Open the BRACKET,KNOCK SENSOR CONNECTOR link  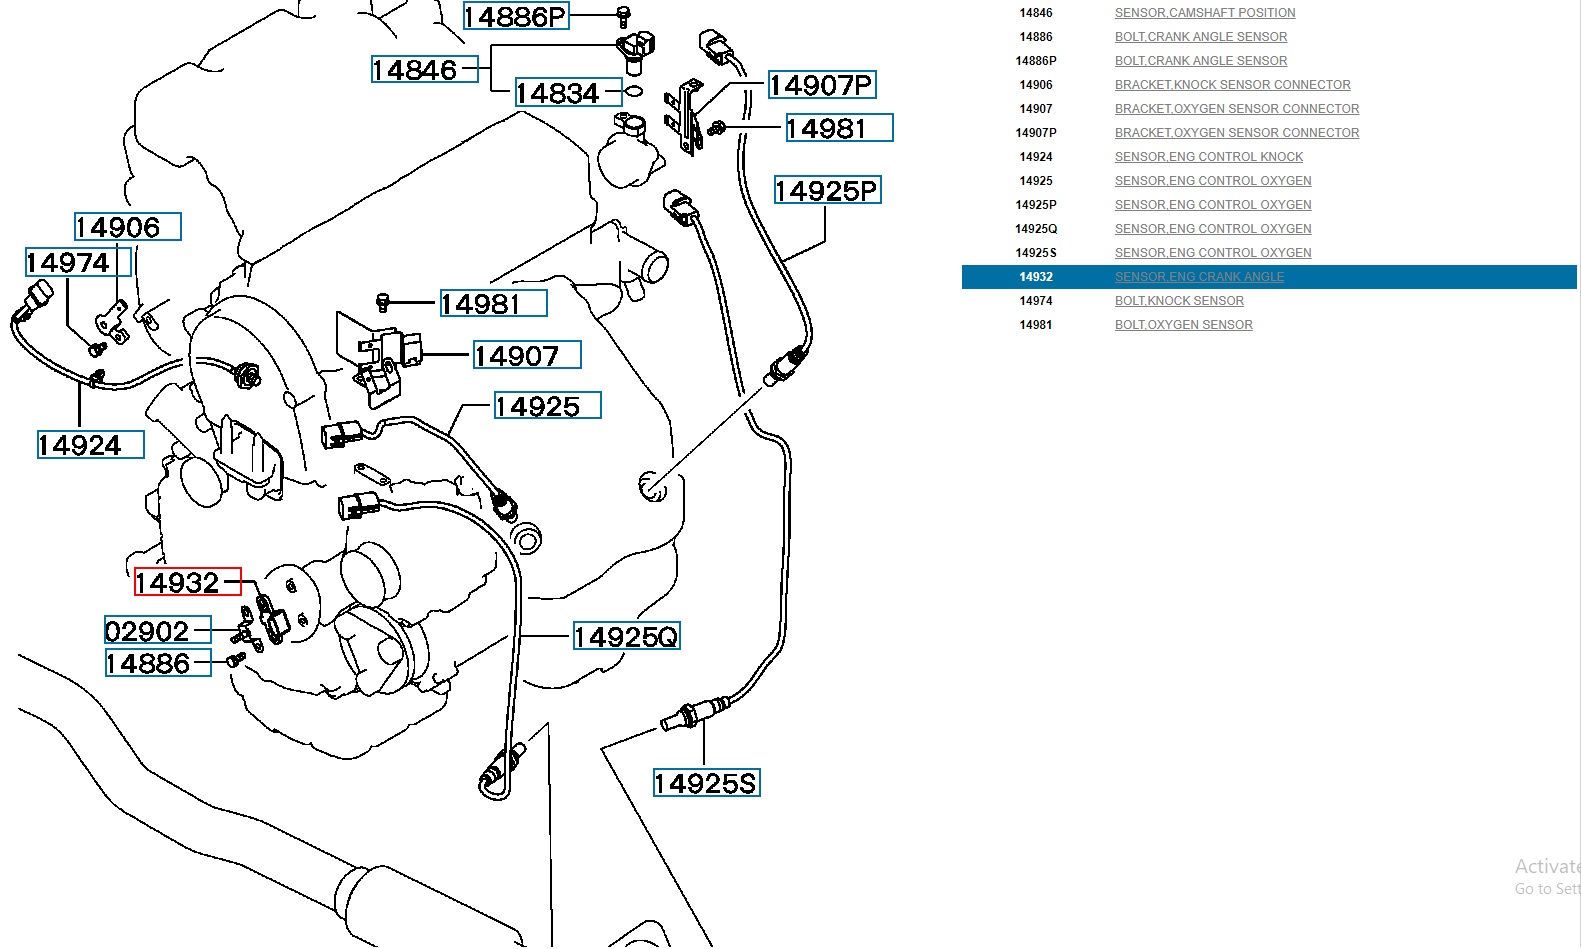[1232, 85]
